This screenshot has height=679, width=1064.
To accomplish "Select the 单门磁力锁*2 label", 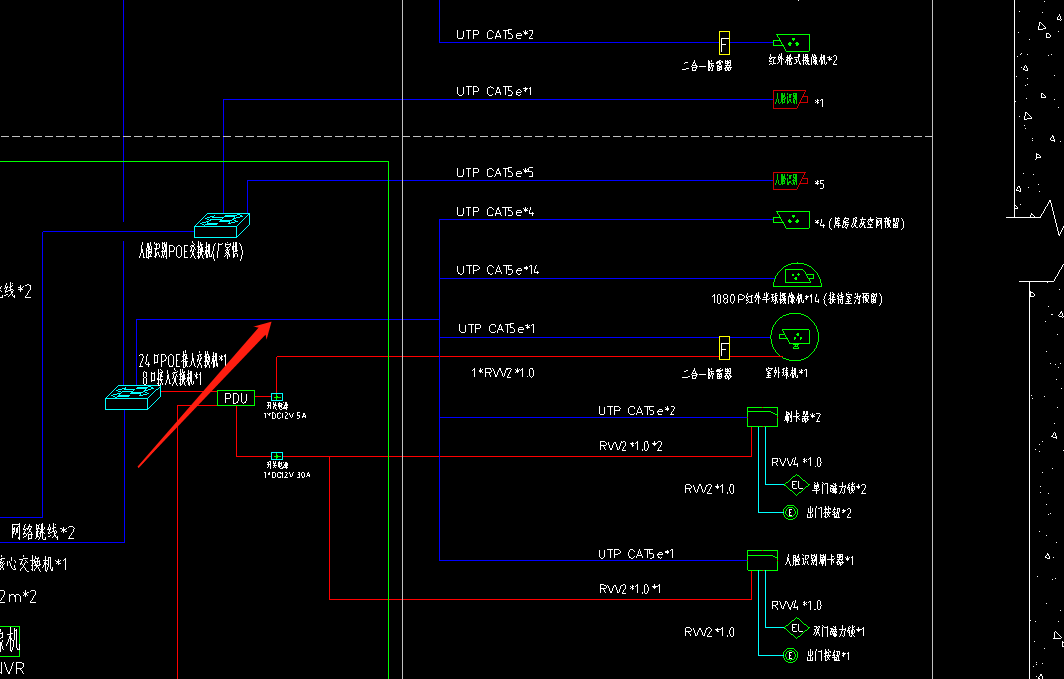I will [x=839, y=488].
